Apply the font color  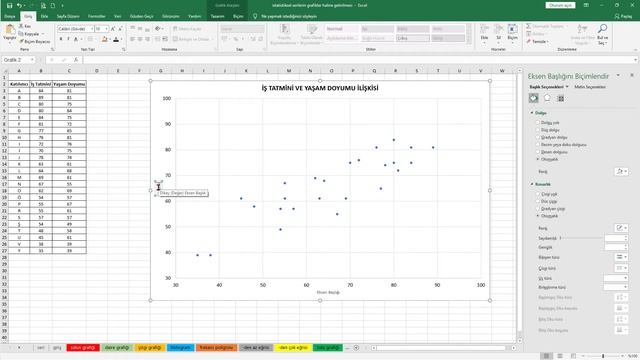pyautogui.click(x=116, y=39)
